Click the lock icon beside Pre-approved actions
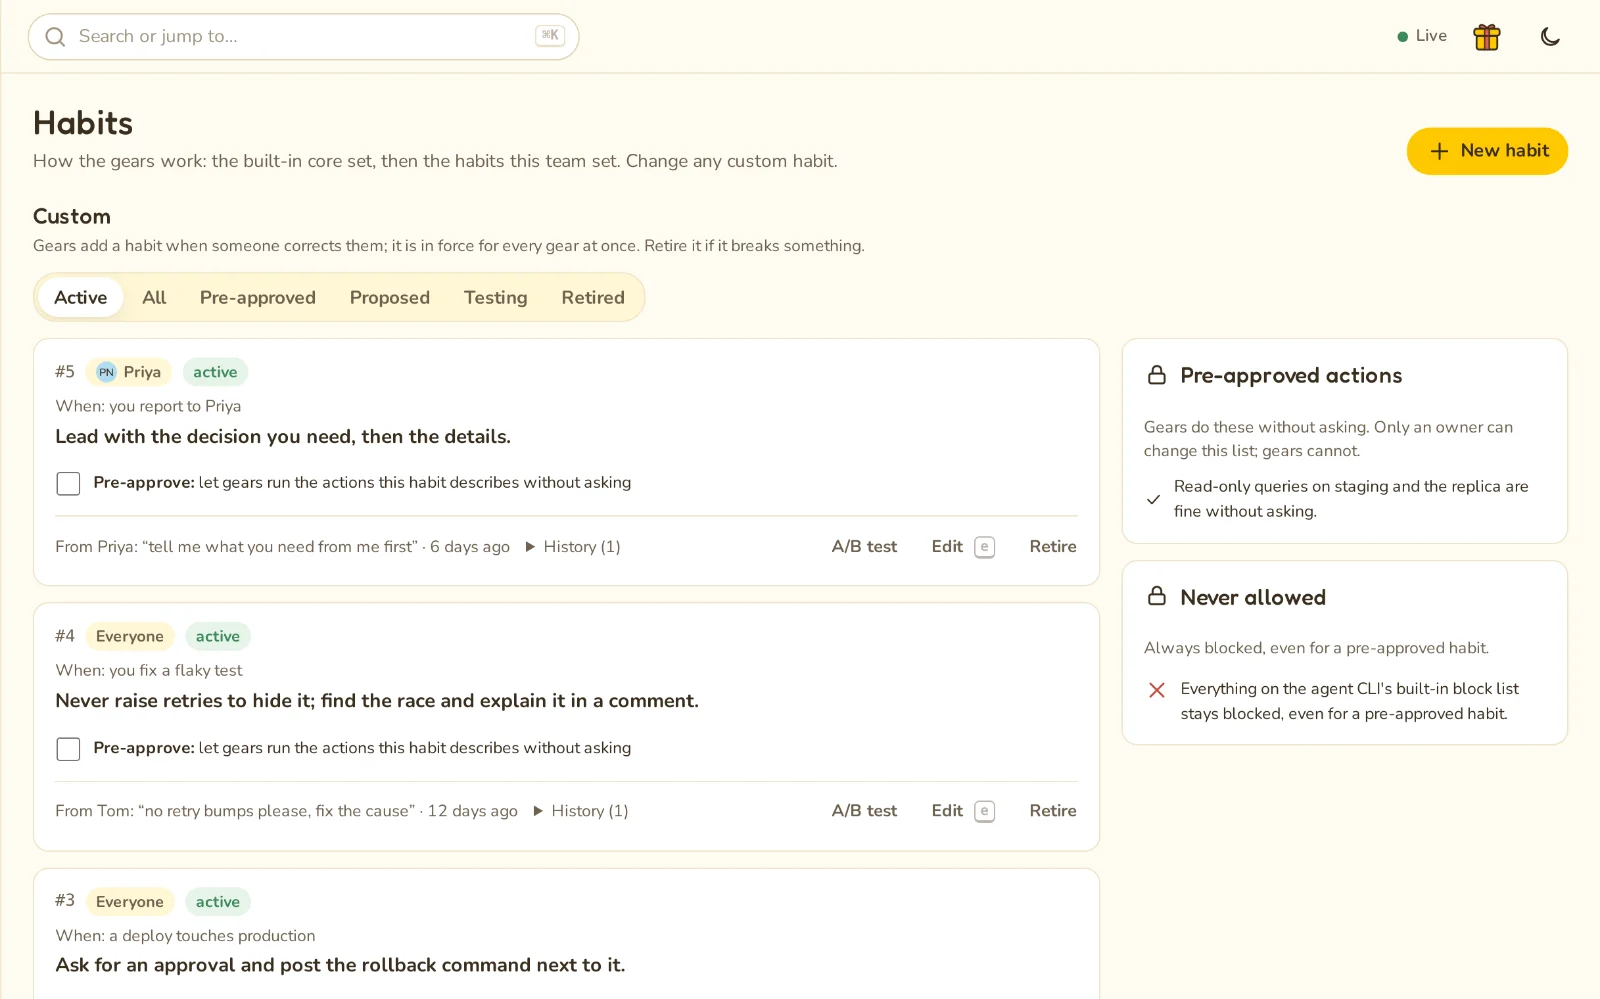The image size is (1600, 999). coord(1157,375)
